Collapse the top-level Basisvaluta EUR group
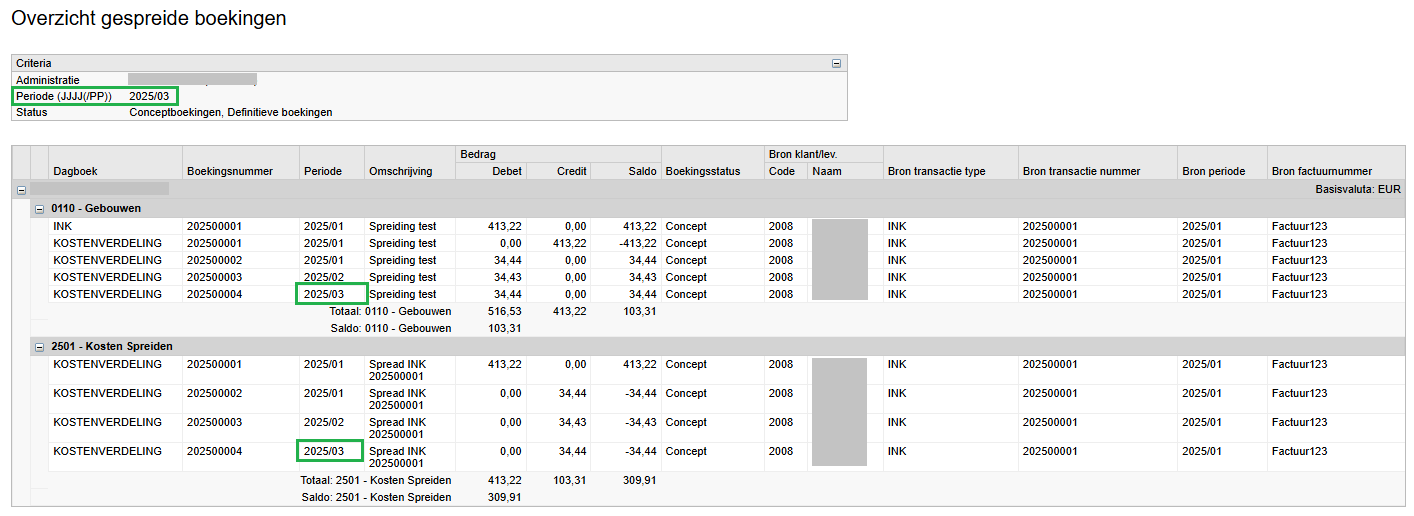This screenshot has height=516, width=1414. (20, 189)
